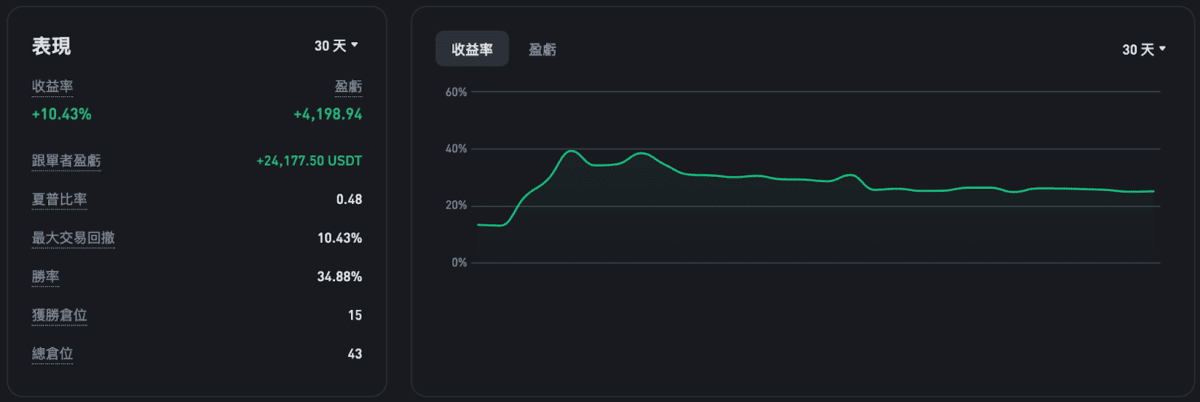Click the 0% label on the chart axis
1200x402 pixels.
coord(459,263)
